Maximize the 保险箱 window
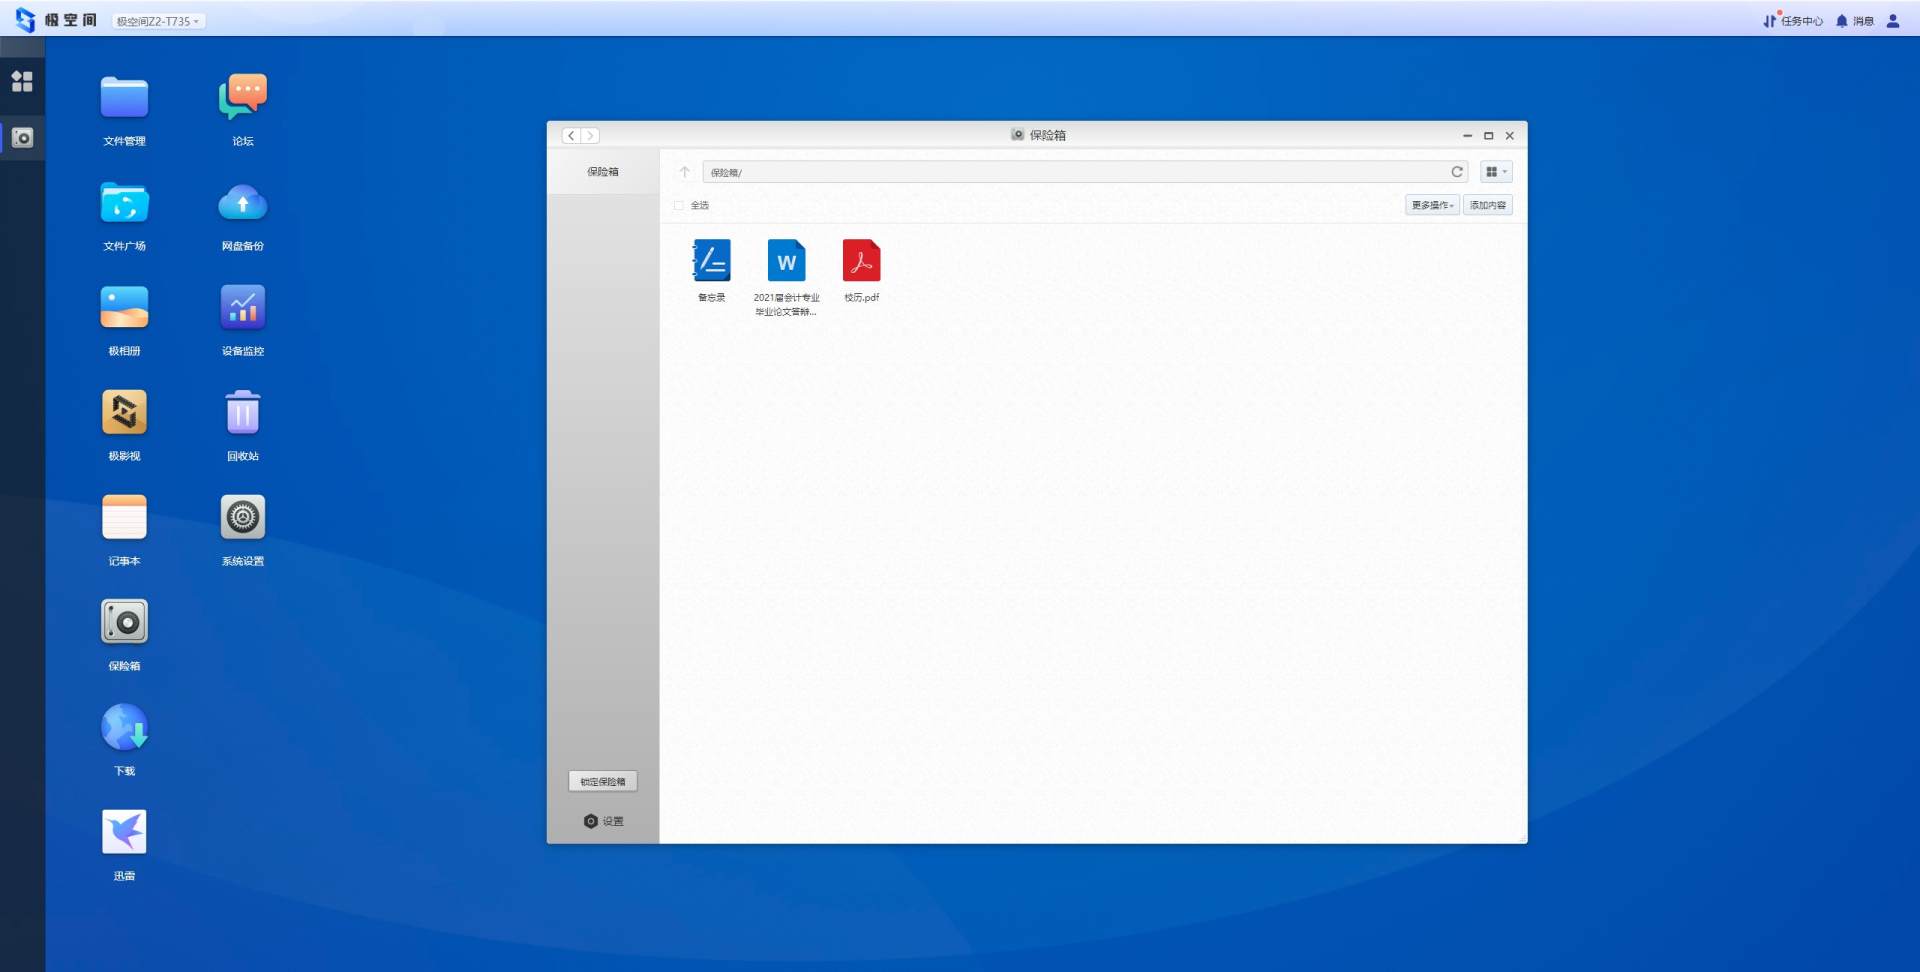 pos(1488,136)
